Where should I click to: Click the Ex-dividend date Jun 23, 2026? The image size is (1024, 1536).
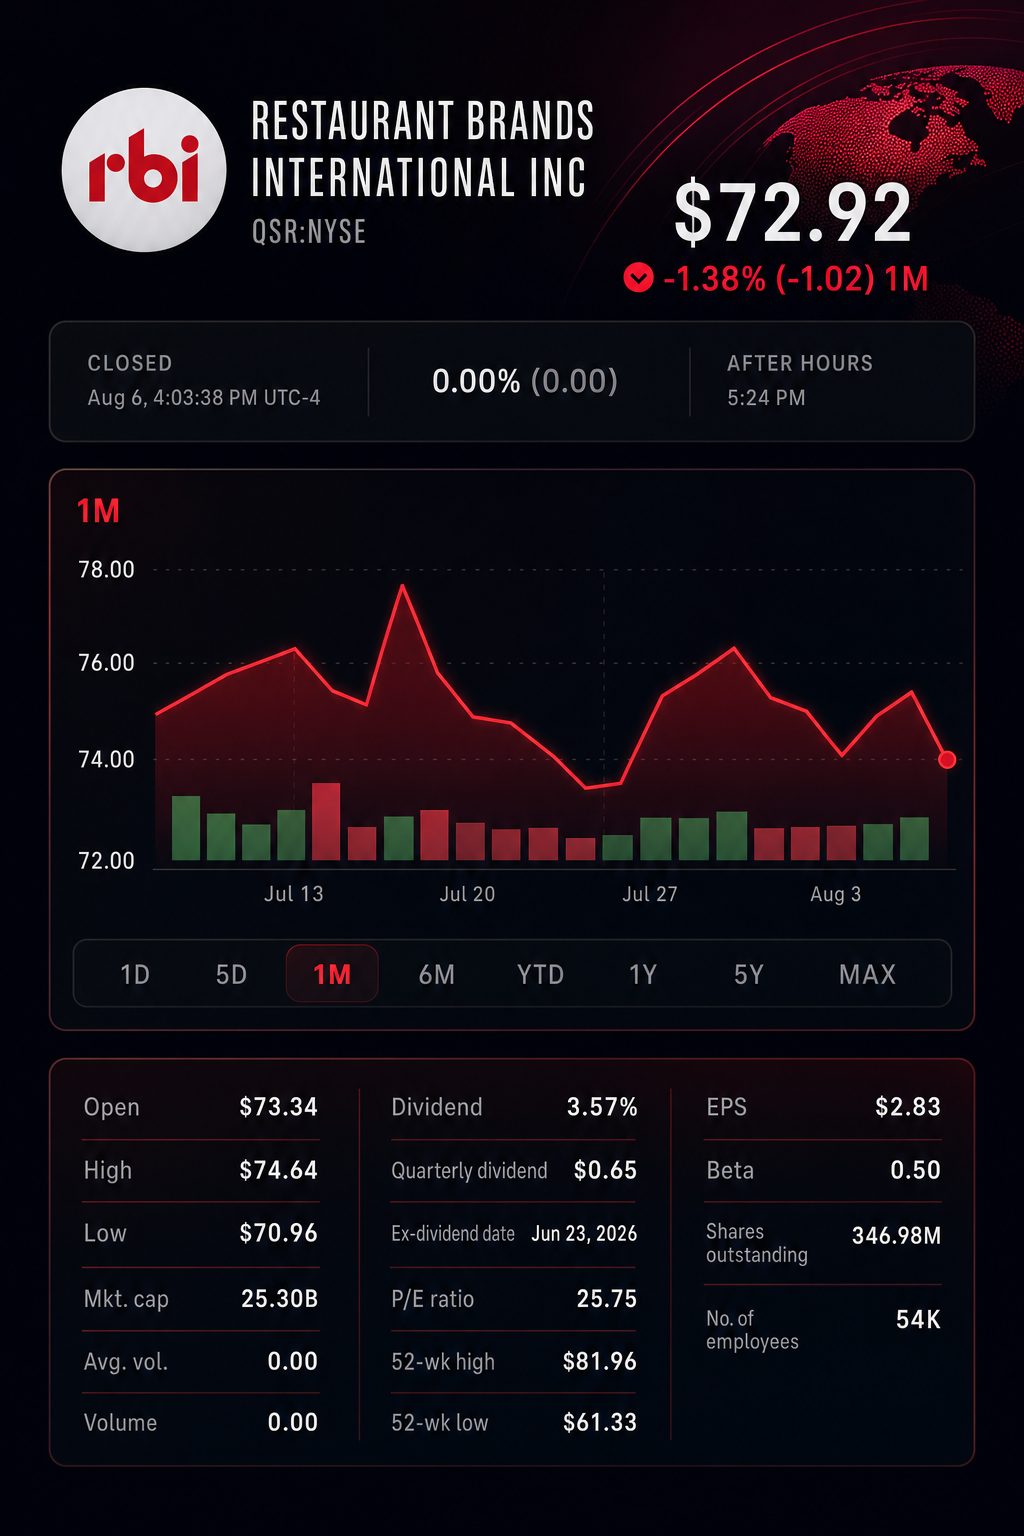pyautogui.click(x=584, y=1233)
